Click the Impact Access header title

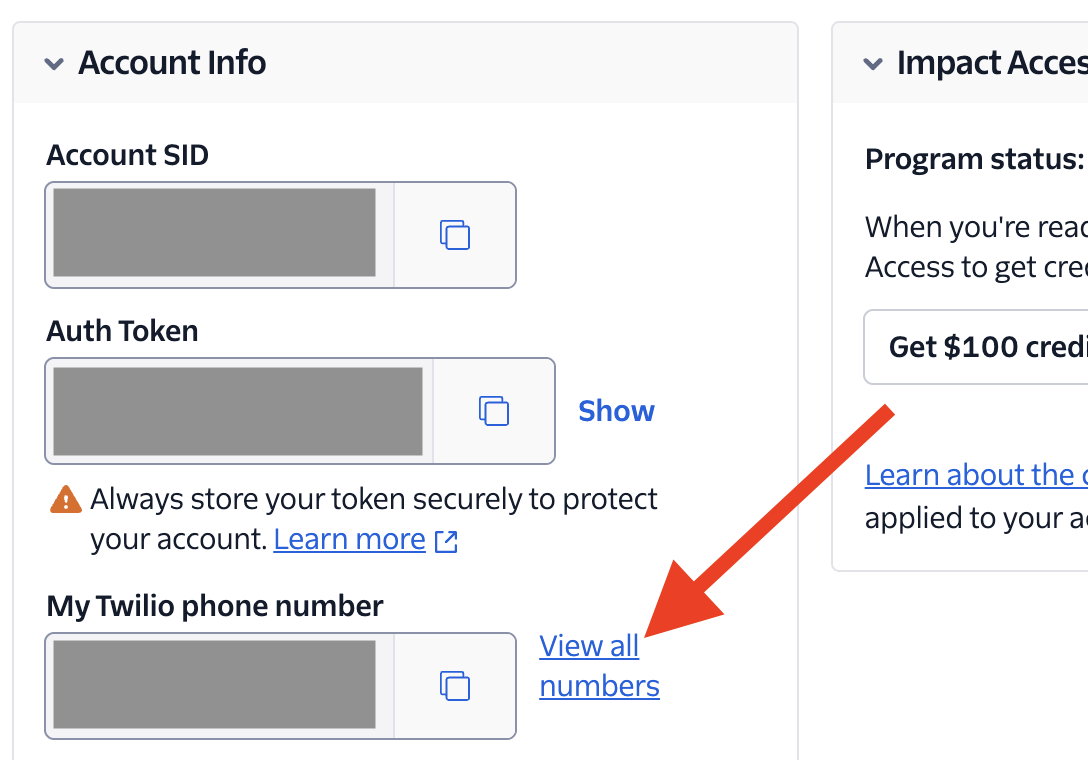point(992,62)
